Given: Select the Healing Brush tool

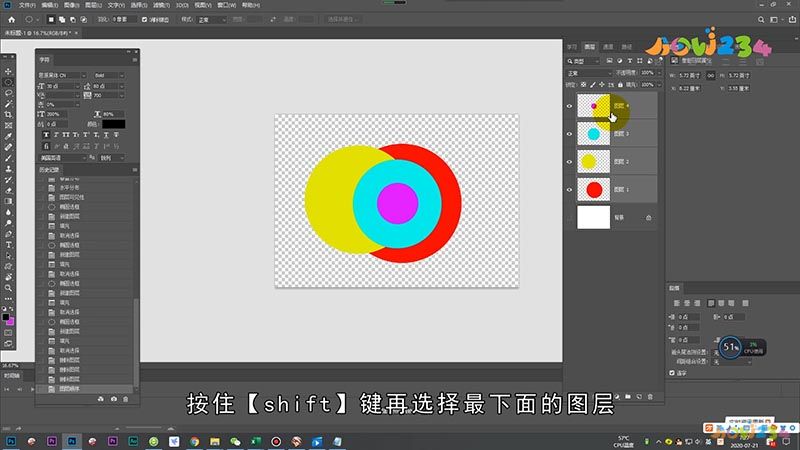Looking at the screenshot, I should pos(8,147).
